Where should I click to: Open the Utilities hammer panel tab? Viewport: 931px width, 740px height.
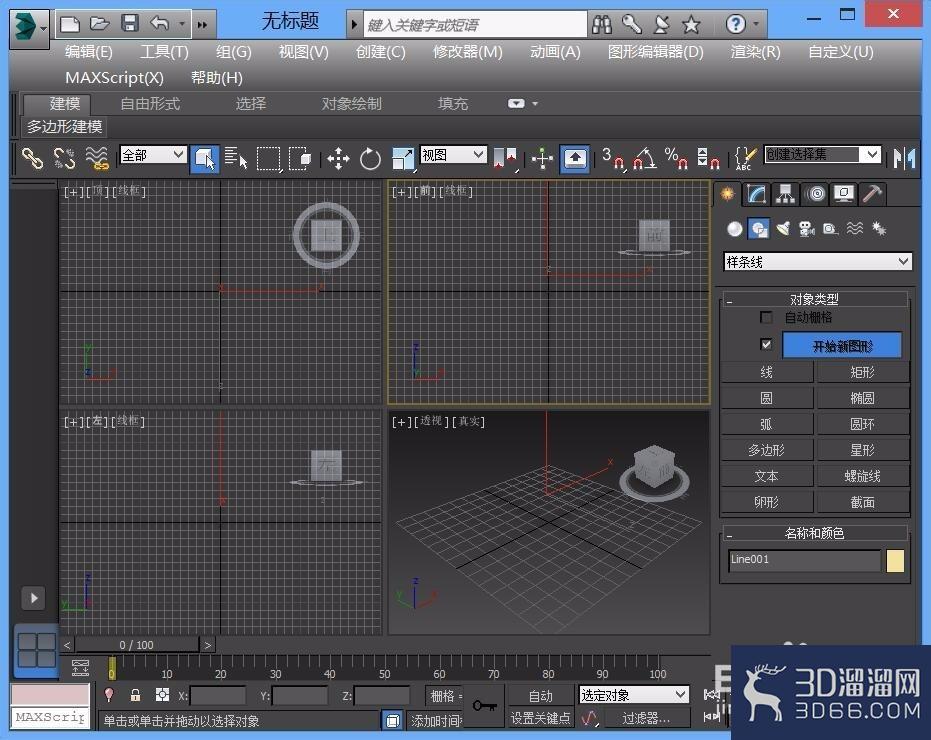872,194
